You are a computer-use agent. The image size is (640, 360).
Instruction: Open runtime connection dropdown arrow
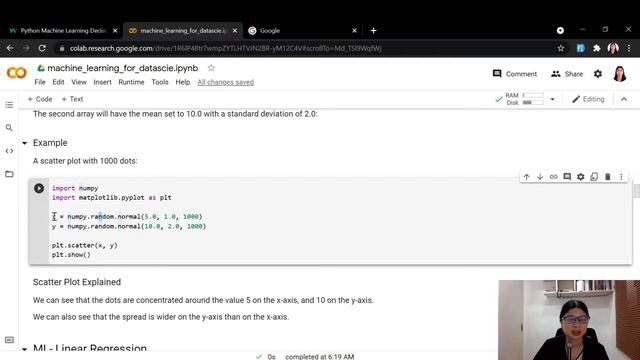point(552,99)
